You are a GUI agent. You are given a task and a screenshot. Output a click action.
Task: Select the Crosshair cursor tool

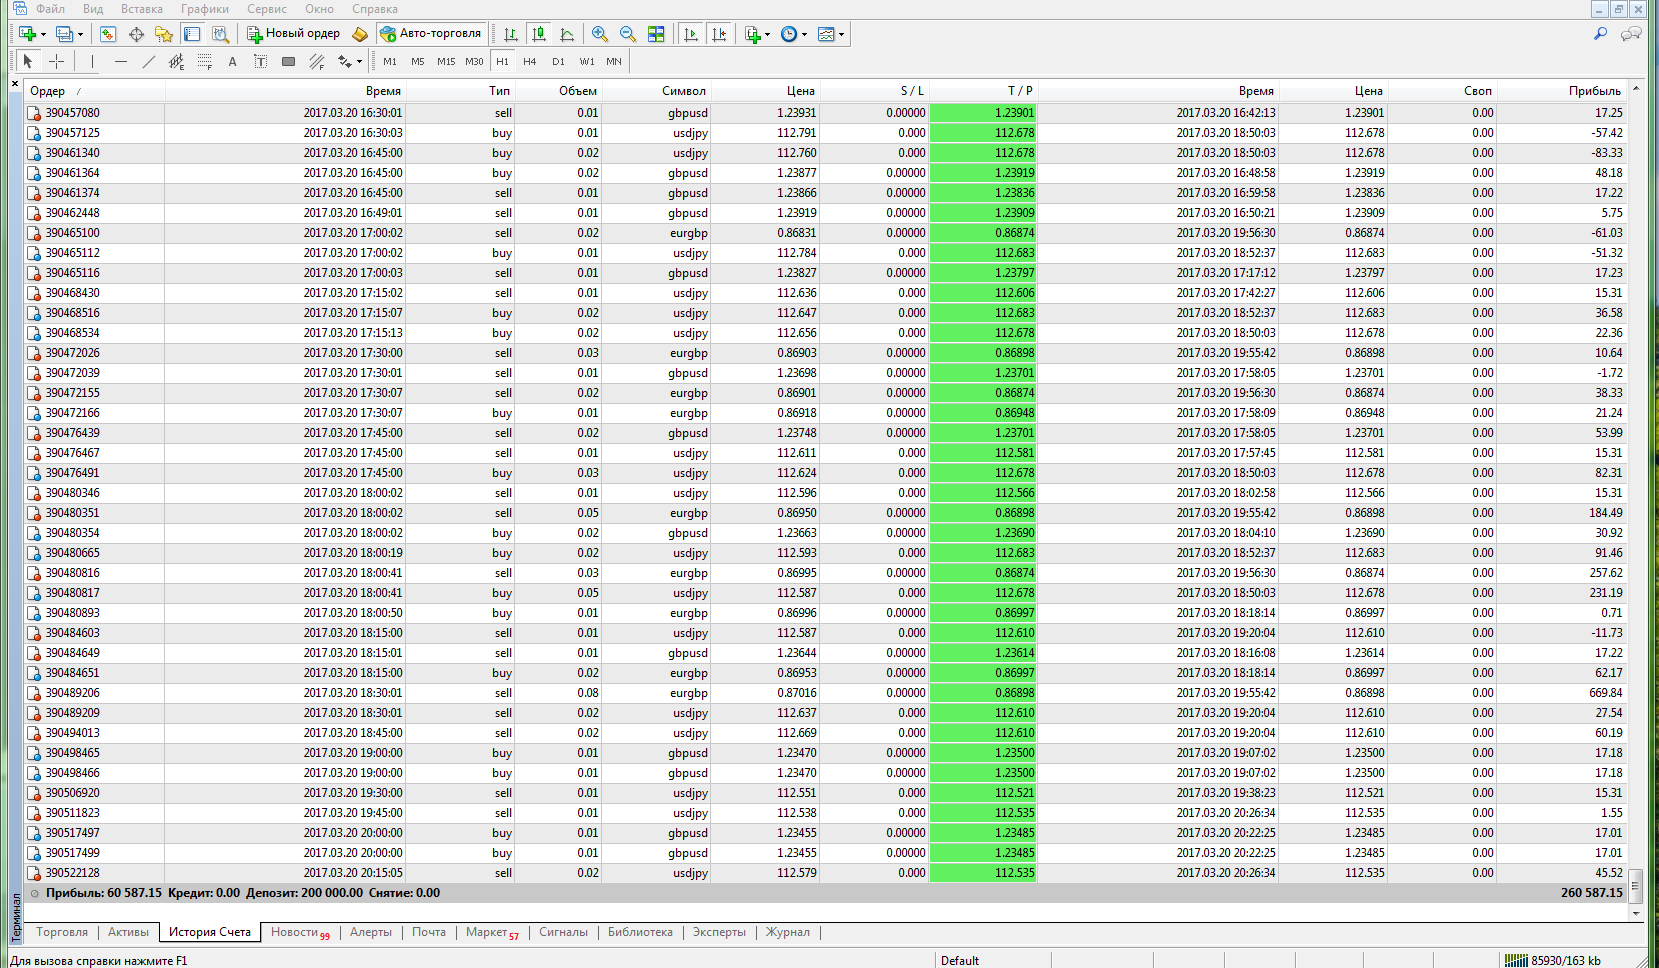[57, 62]
